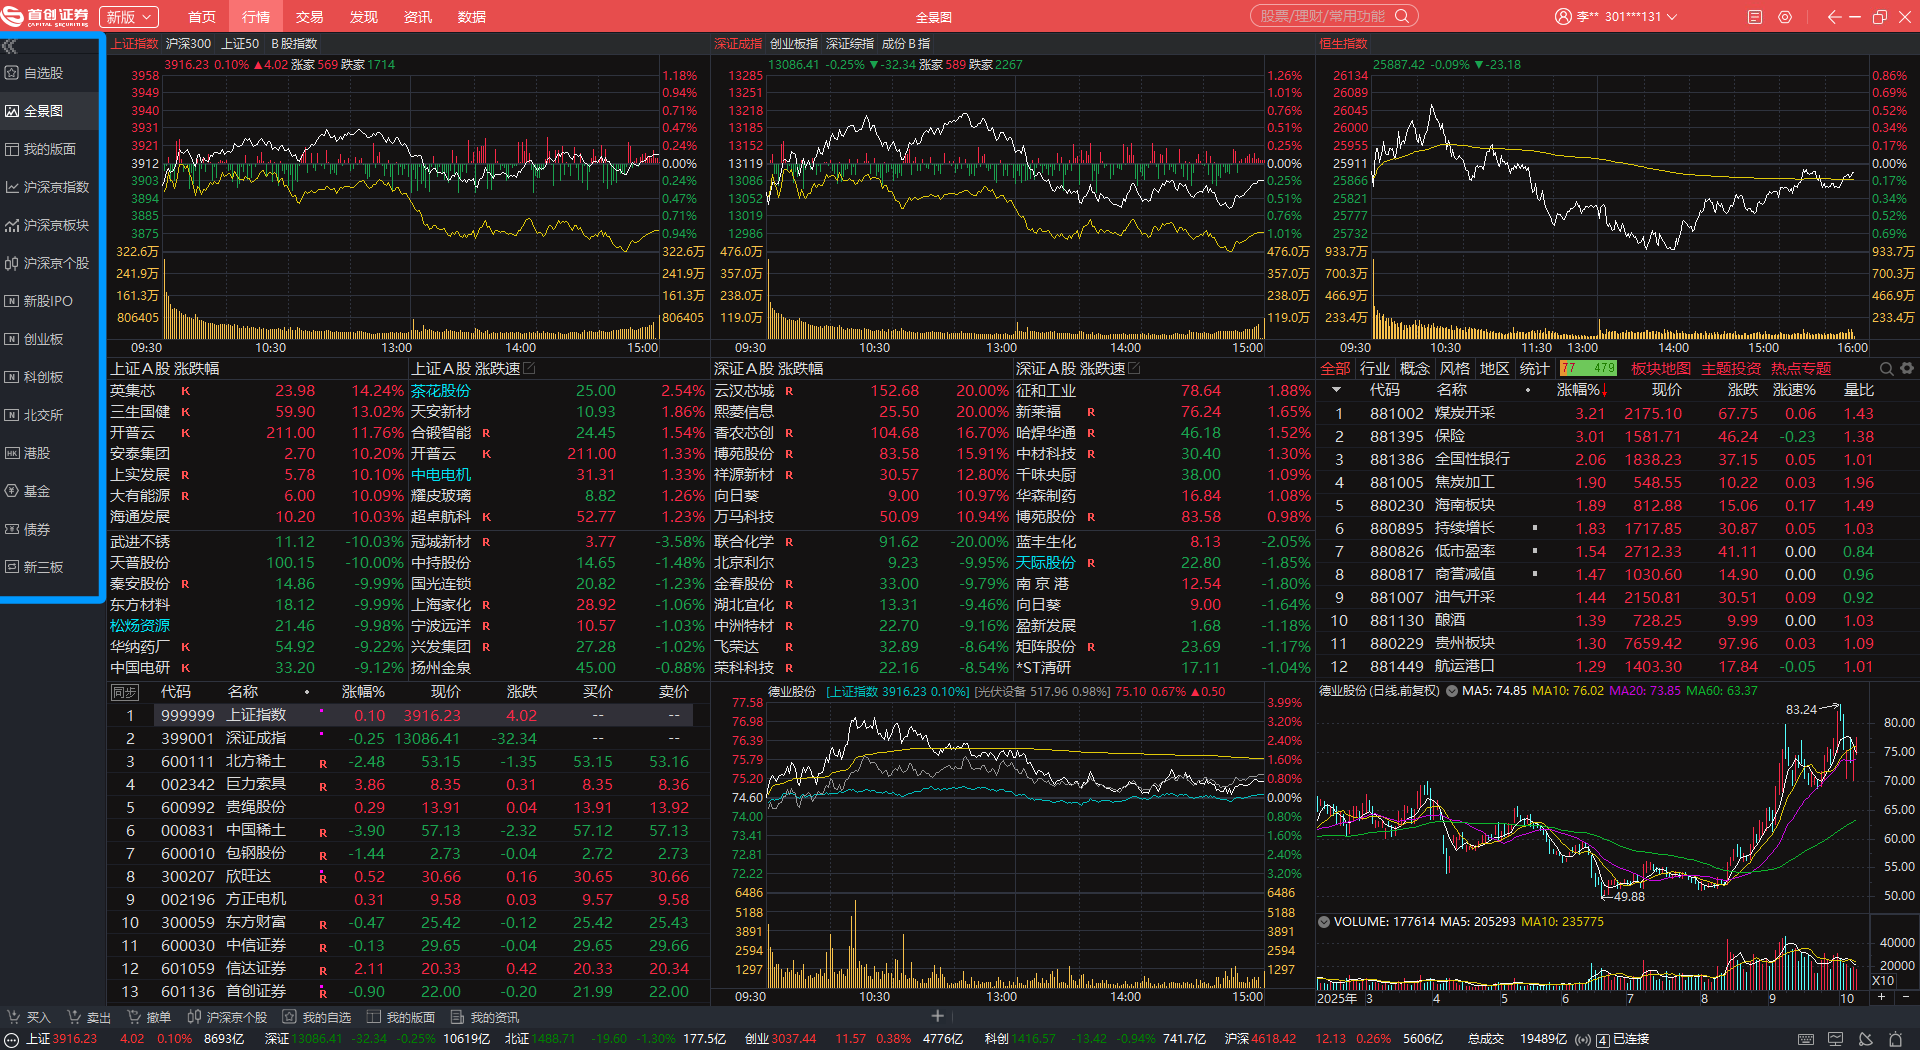1920x1050 pixels.
Task: Click the 撤单 cancel order icon
Action: 134,1017
